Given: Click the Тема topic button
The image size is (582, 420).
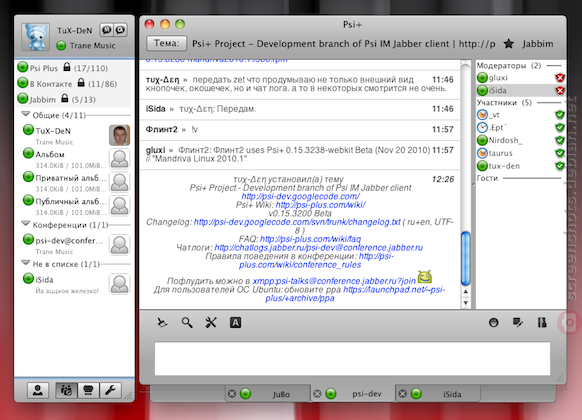Looking at the screenshot, I should (x=167, y=43).
